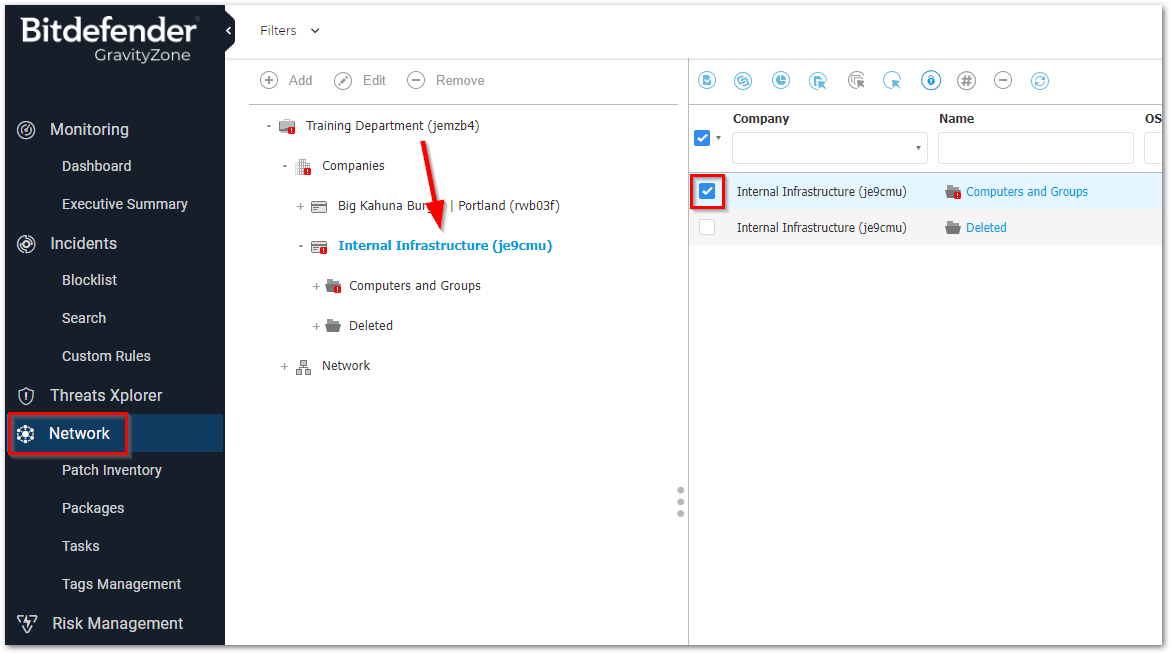Viewport: 1171px width, 654px height.
Task: Click the Add button above the tree
Action: click(287, 81)
